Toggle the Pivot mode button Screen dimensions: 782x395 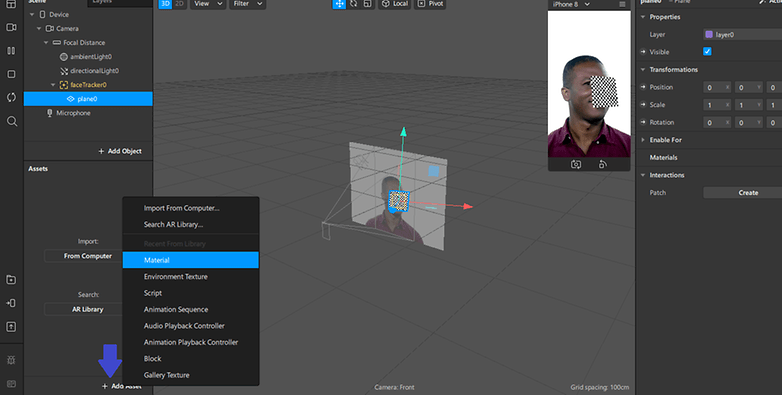coord(430,4)
